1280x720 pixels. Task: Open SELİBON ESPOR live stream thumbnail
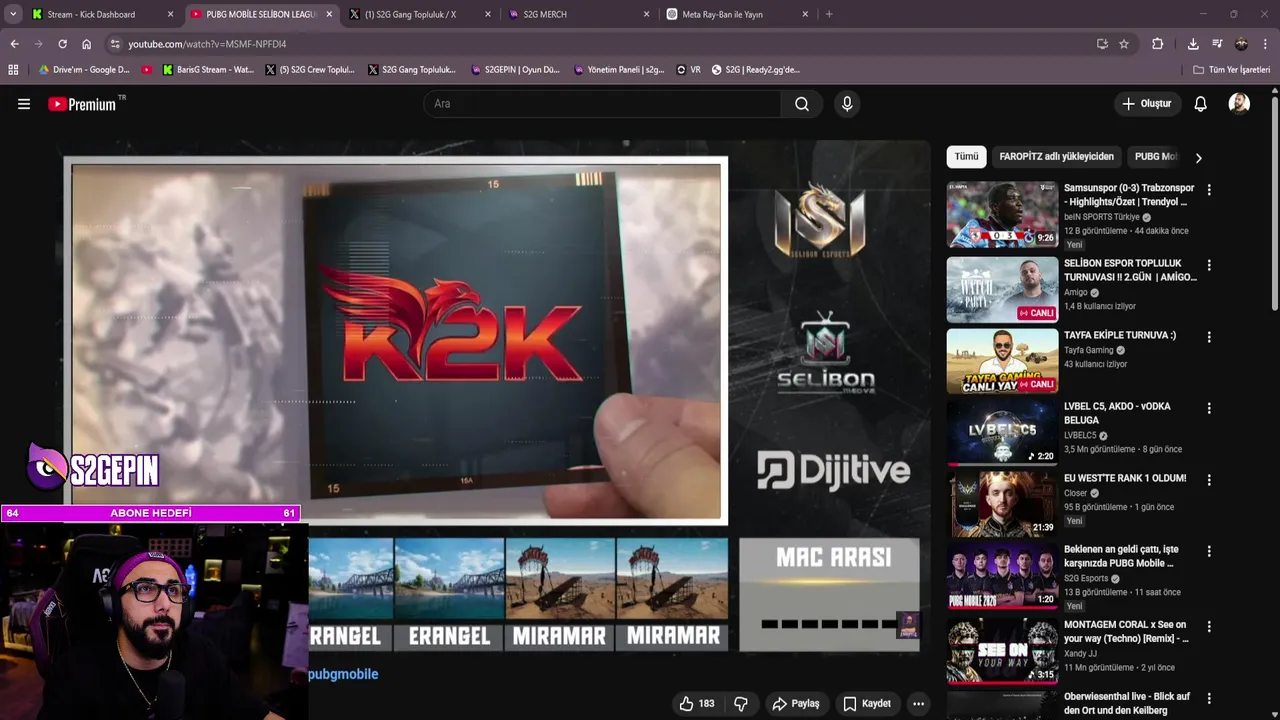[x=1002, y=290]
